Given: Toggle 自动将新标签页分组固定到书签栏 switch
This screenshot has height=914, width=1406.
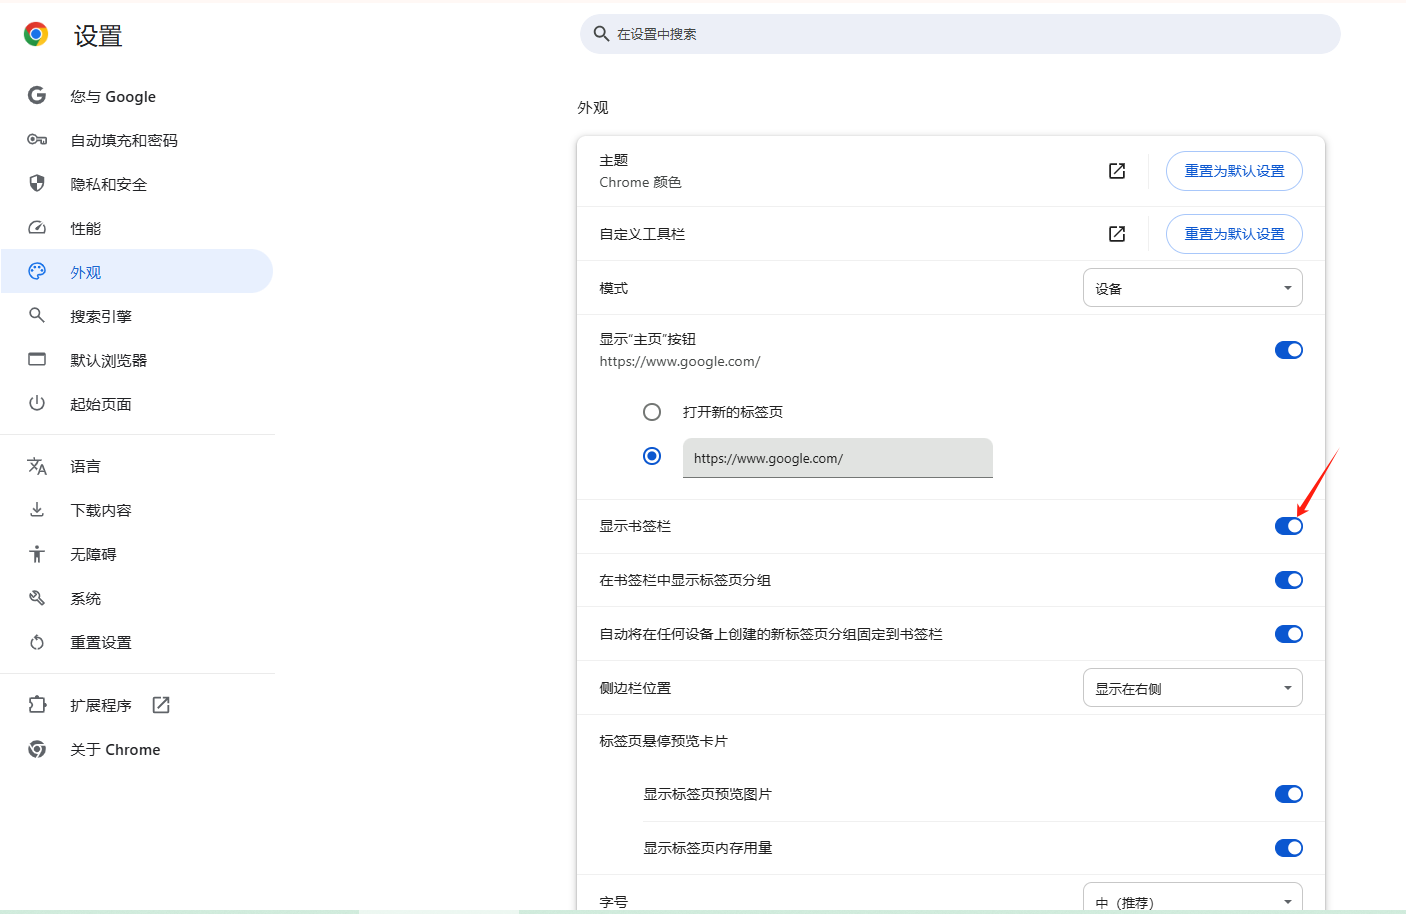Looking at the screenshot, I should click(x=1289, y=634).
